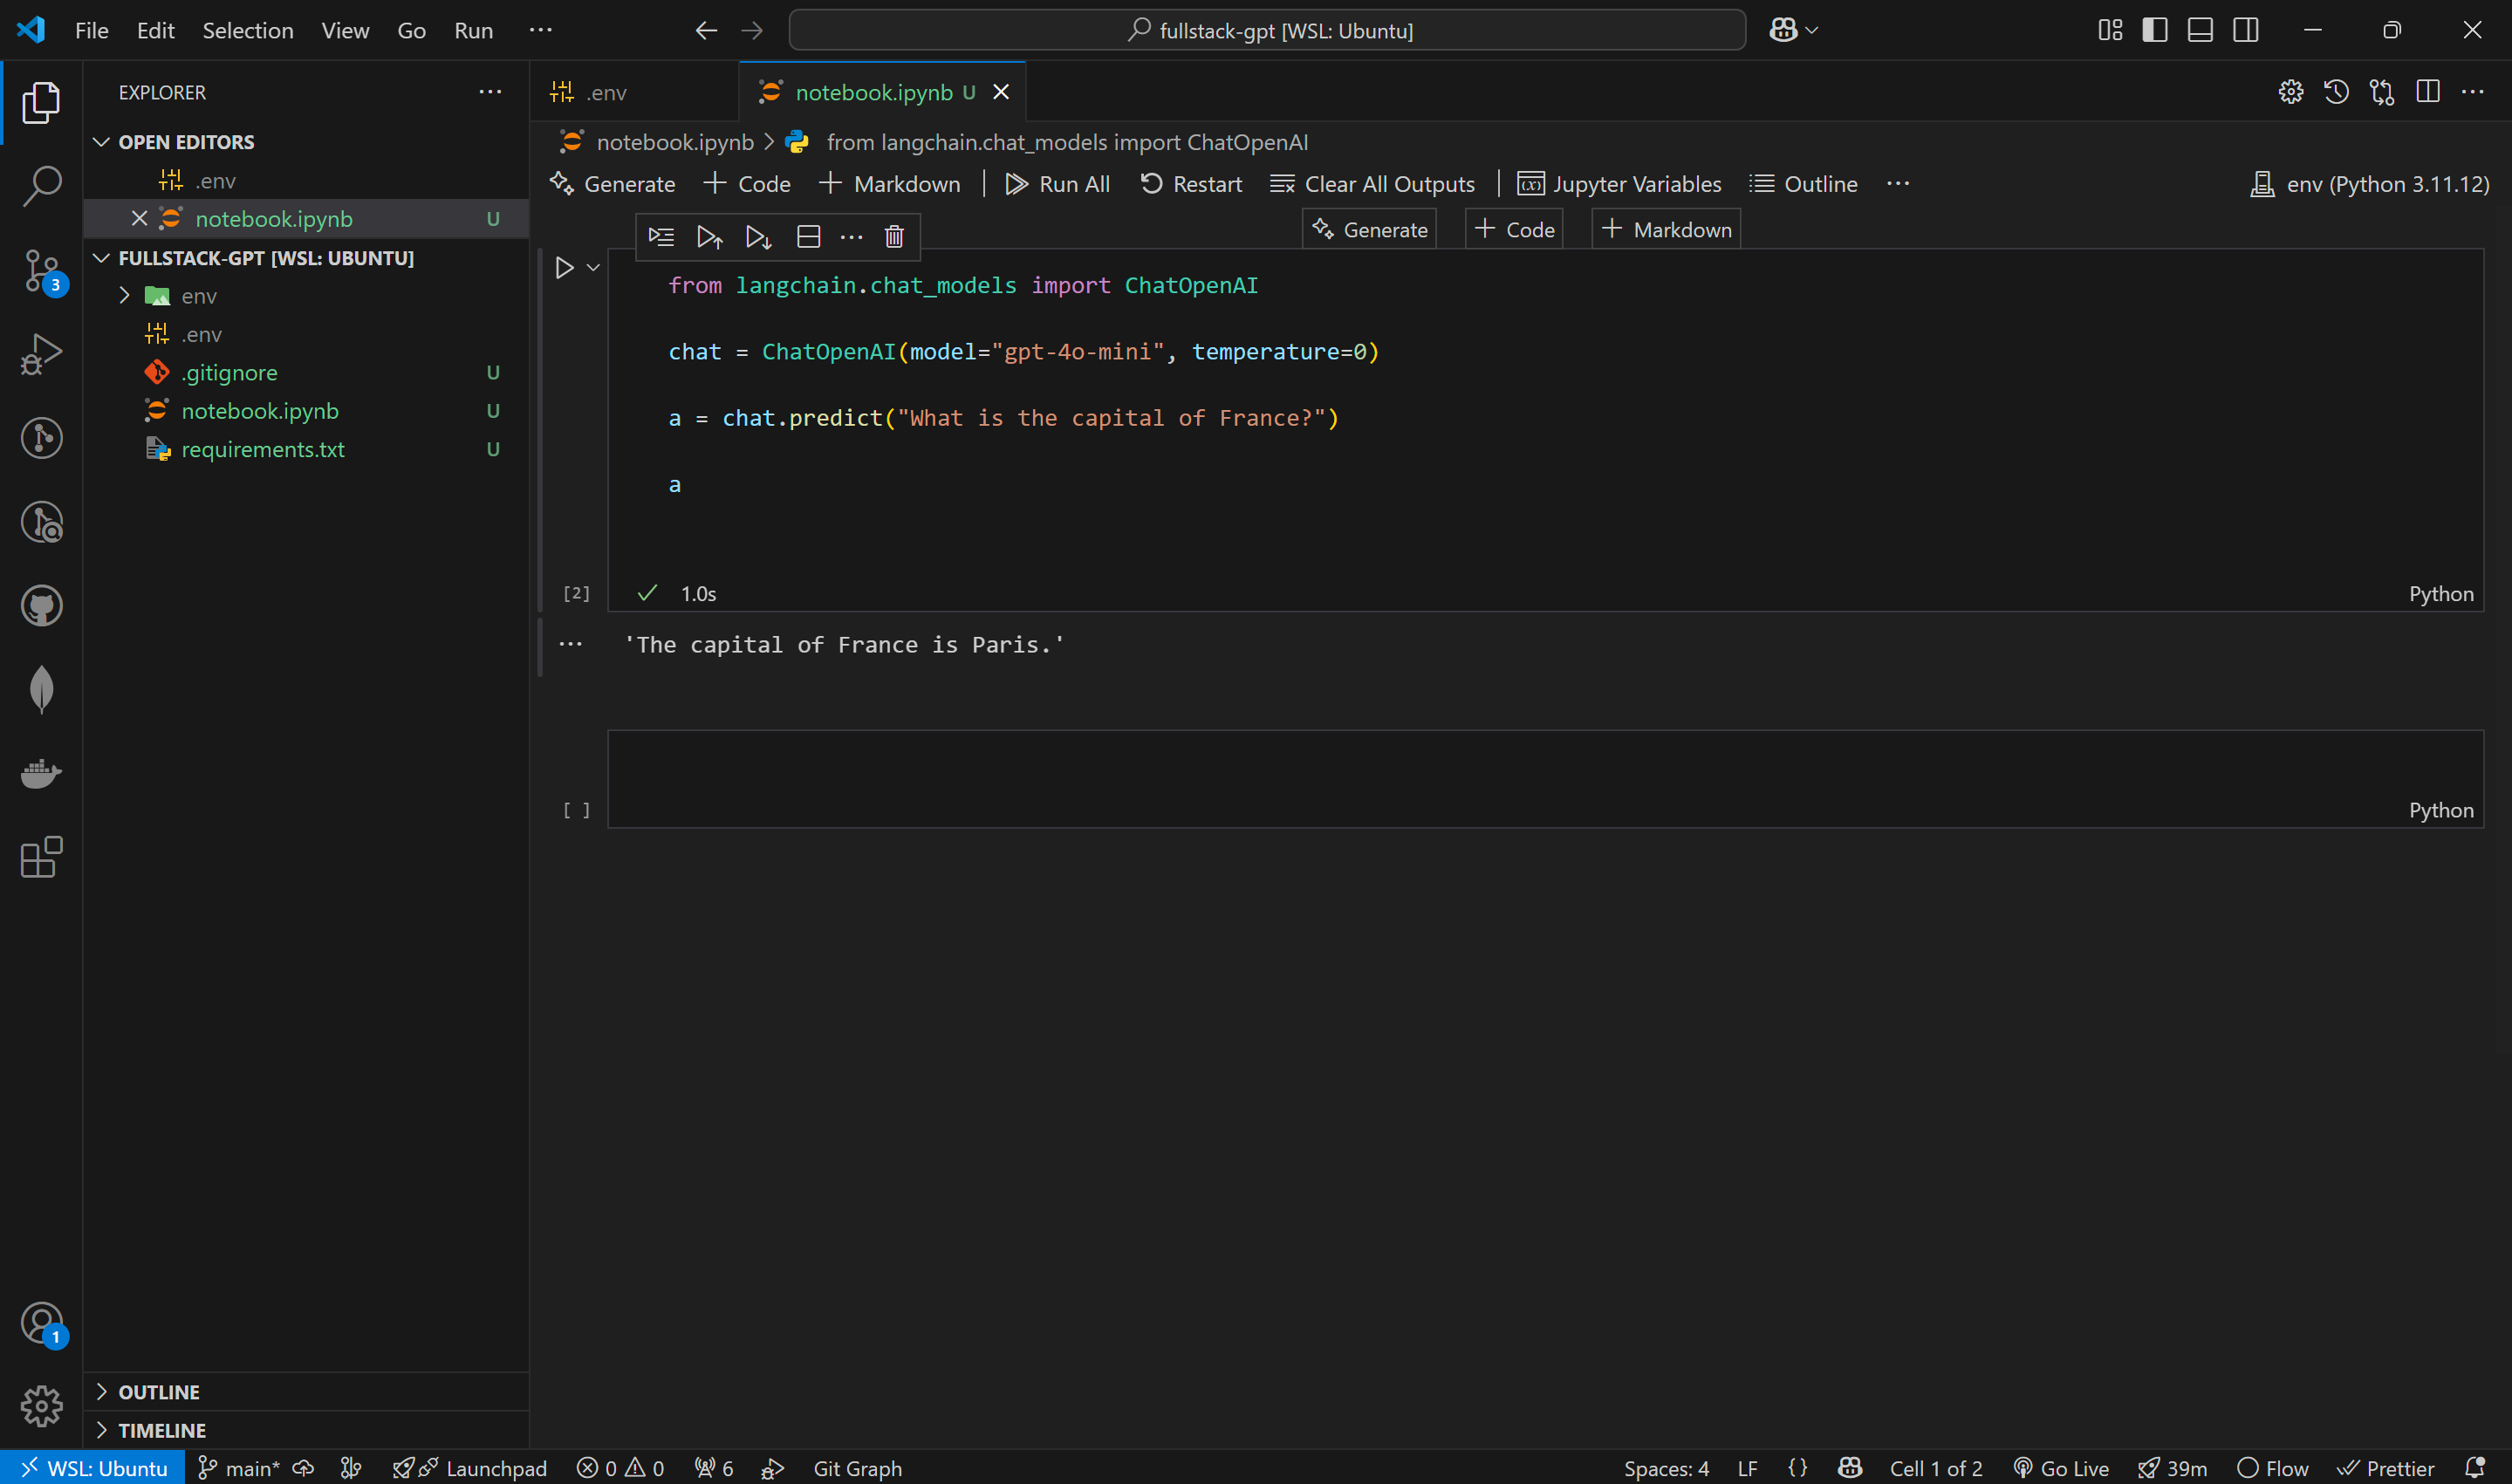Open the Extensions view
Image resolution: width=2512 pixels, height=1484 pixels.
pos(41,857)
